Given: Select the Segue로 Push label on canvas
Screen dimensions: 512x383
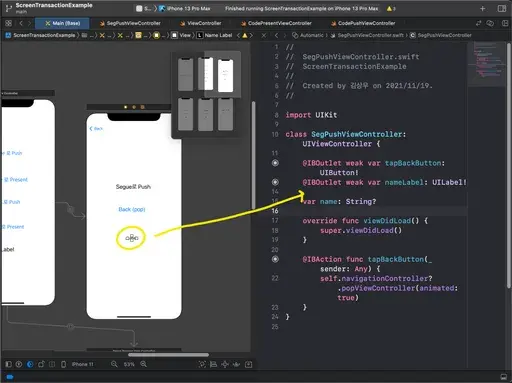Looking at the screenshot, I should (133, 187).
